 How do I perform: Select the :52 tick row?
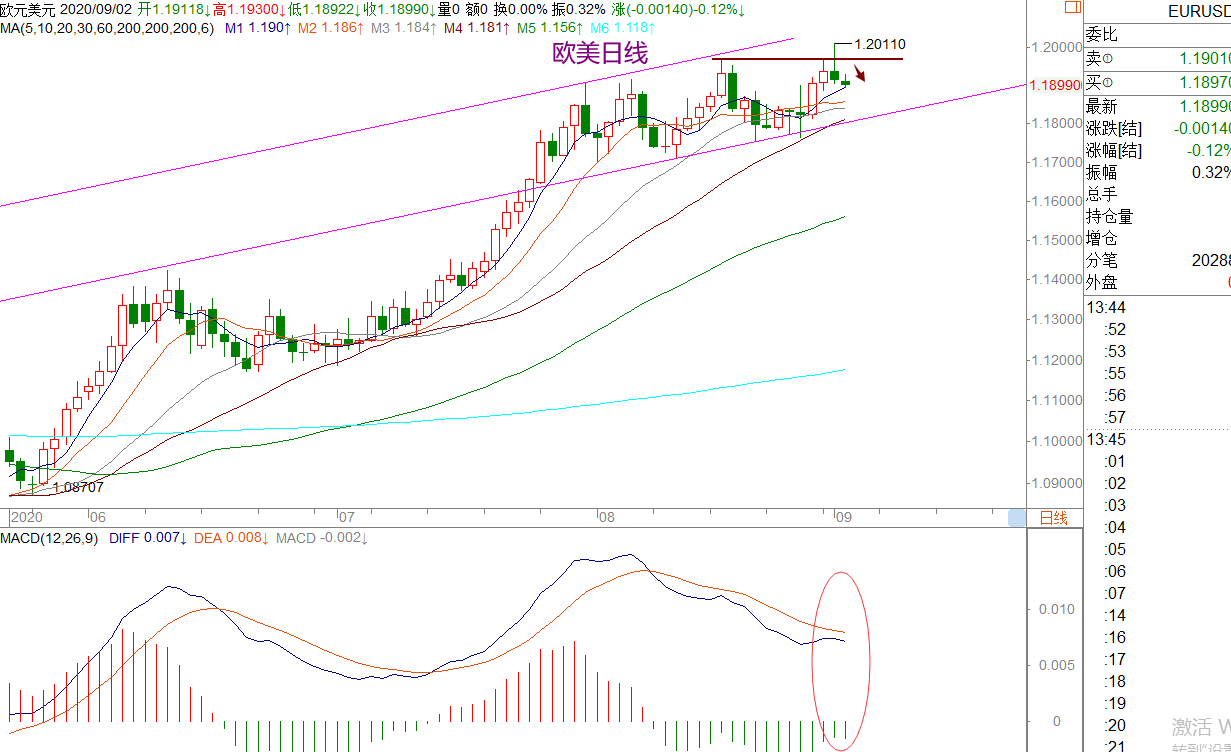pos(1158,329)
